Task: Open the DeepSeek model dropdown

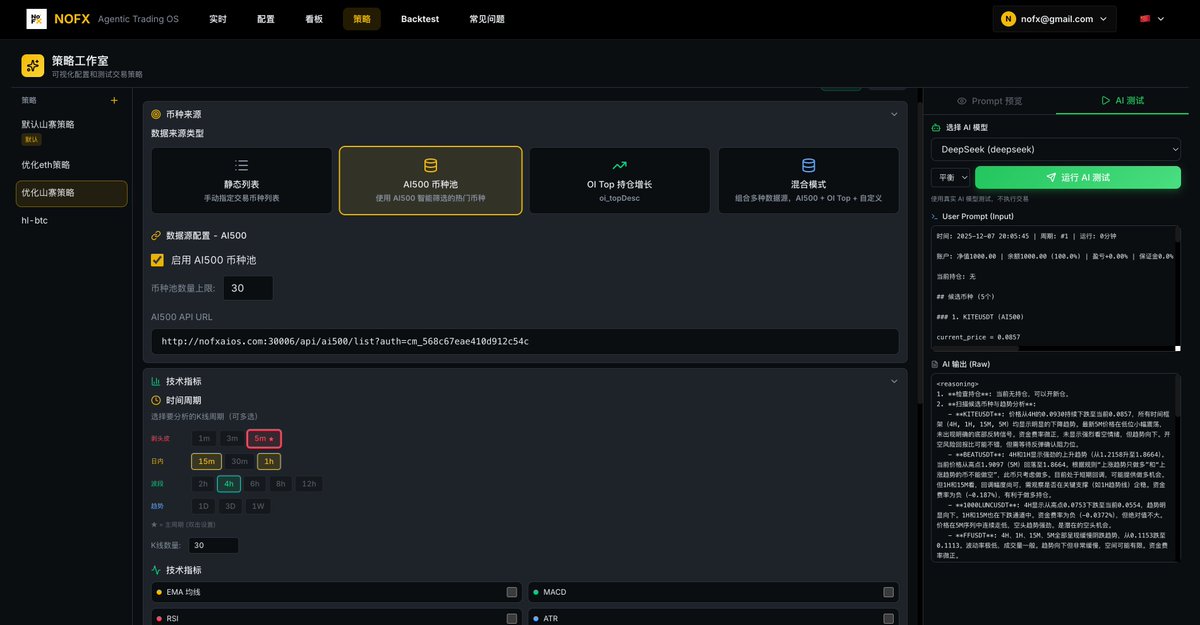Action: point(1056,149)
